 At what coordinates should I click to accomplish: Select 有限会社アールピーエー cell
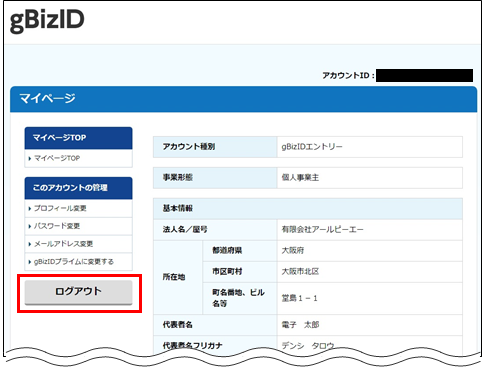click(x=370, y=229)
